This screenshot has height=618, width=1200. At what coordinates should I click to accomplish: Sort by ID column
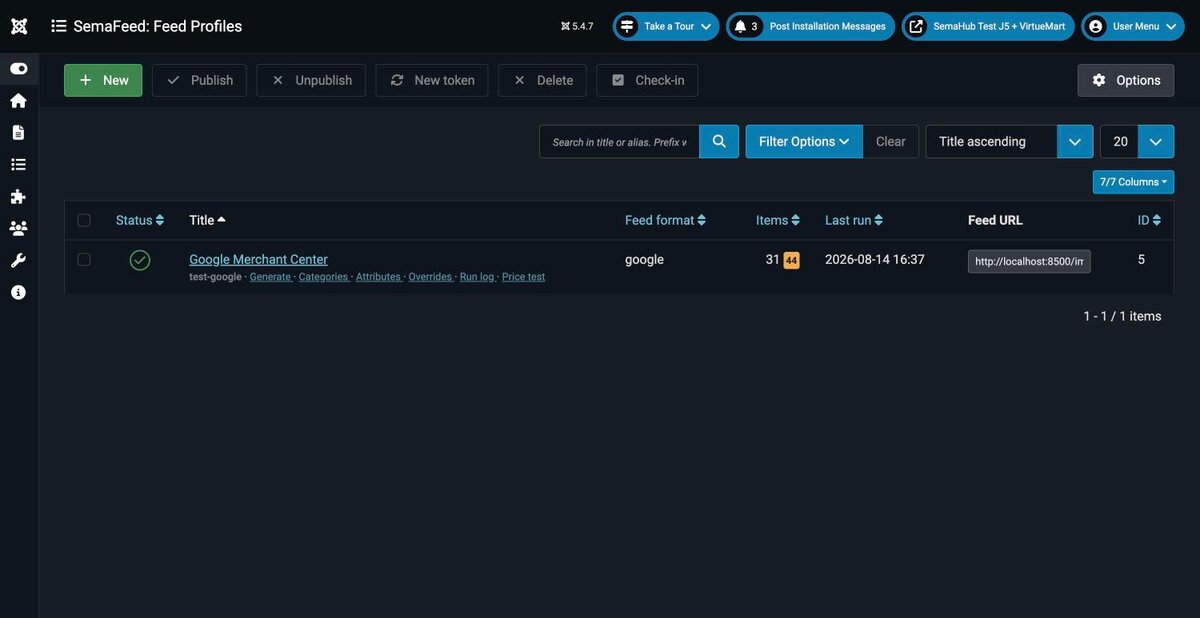tap(1149, 220)
